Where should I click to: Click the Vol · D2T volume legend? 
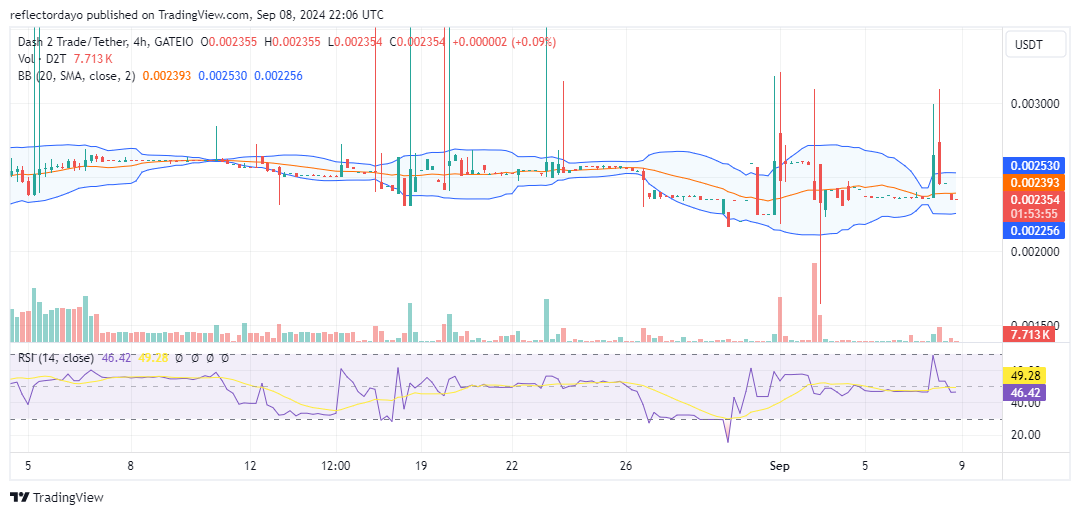pos(43,59)
